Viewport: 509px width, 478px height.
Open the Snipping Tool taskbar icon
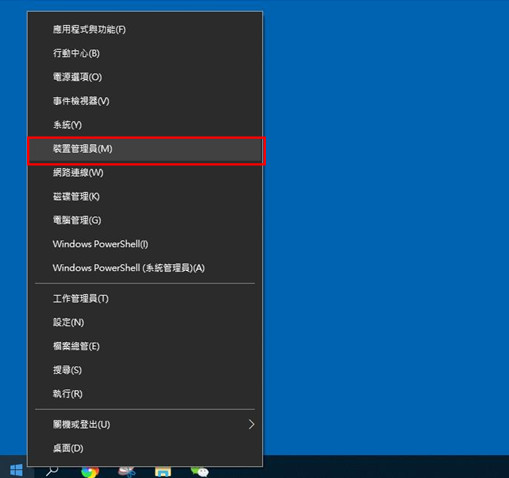tap(126, 472)
